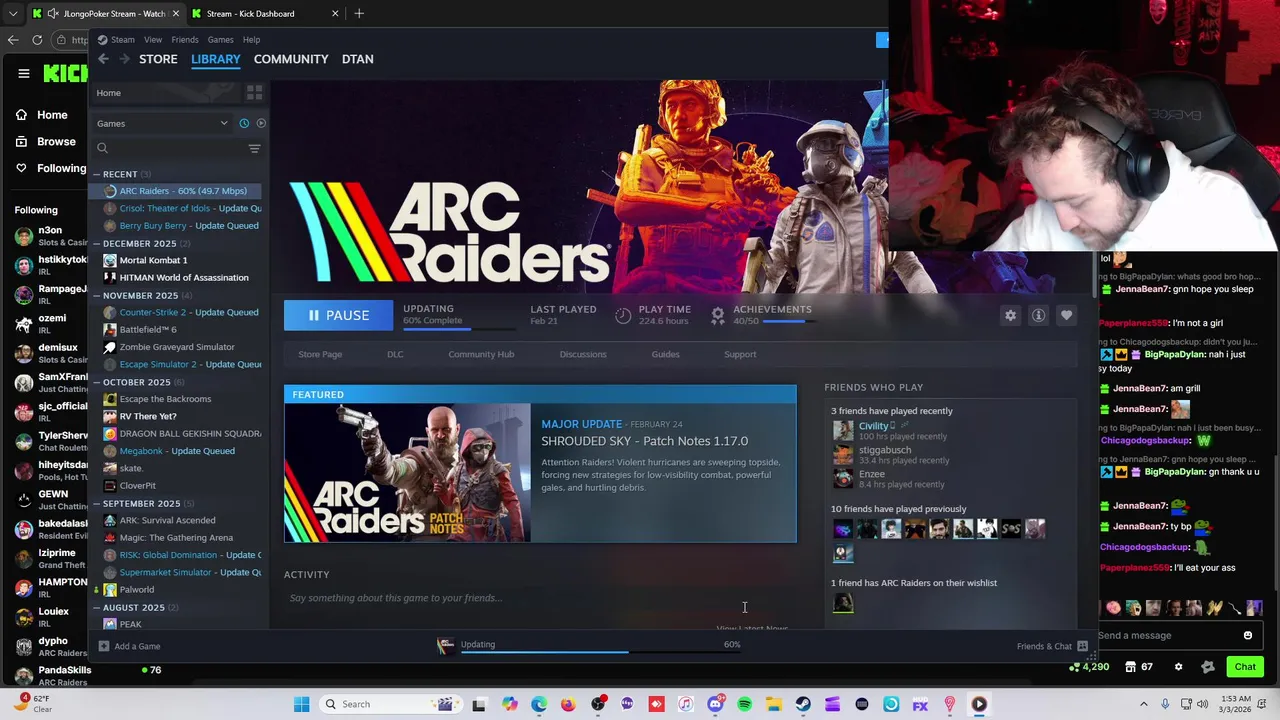The width and height of the screenshot is (1280, 720).
Task: Go back in Steam navigation
Action: (x=103, y=59)
